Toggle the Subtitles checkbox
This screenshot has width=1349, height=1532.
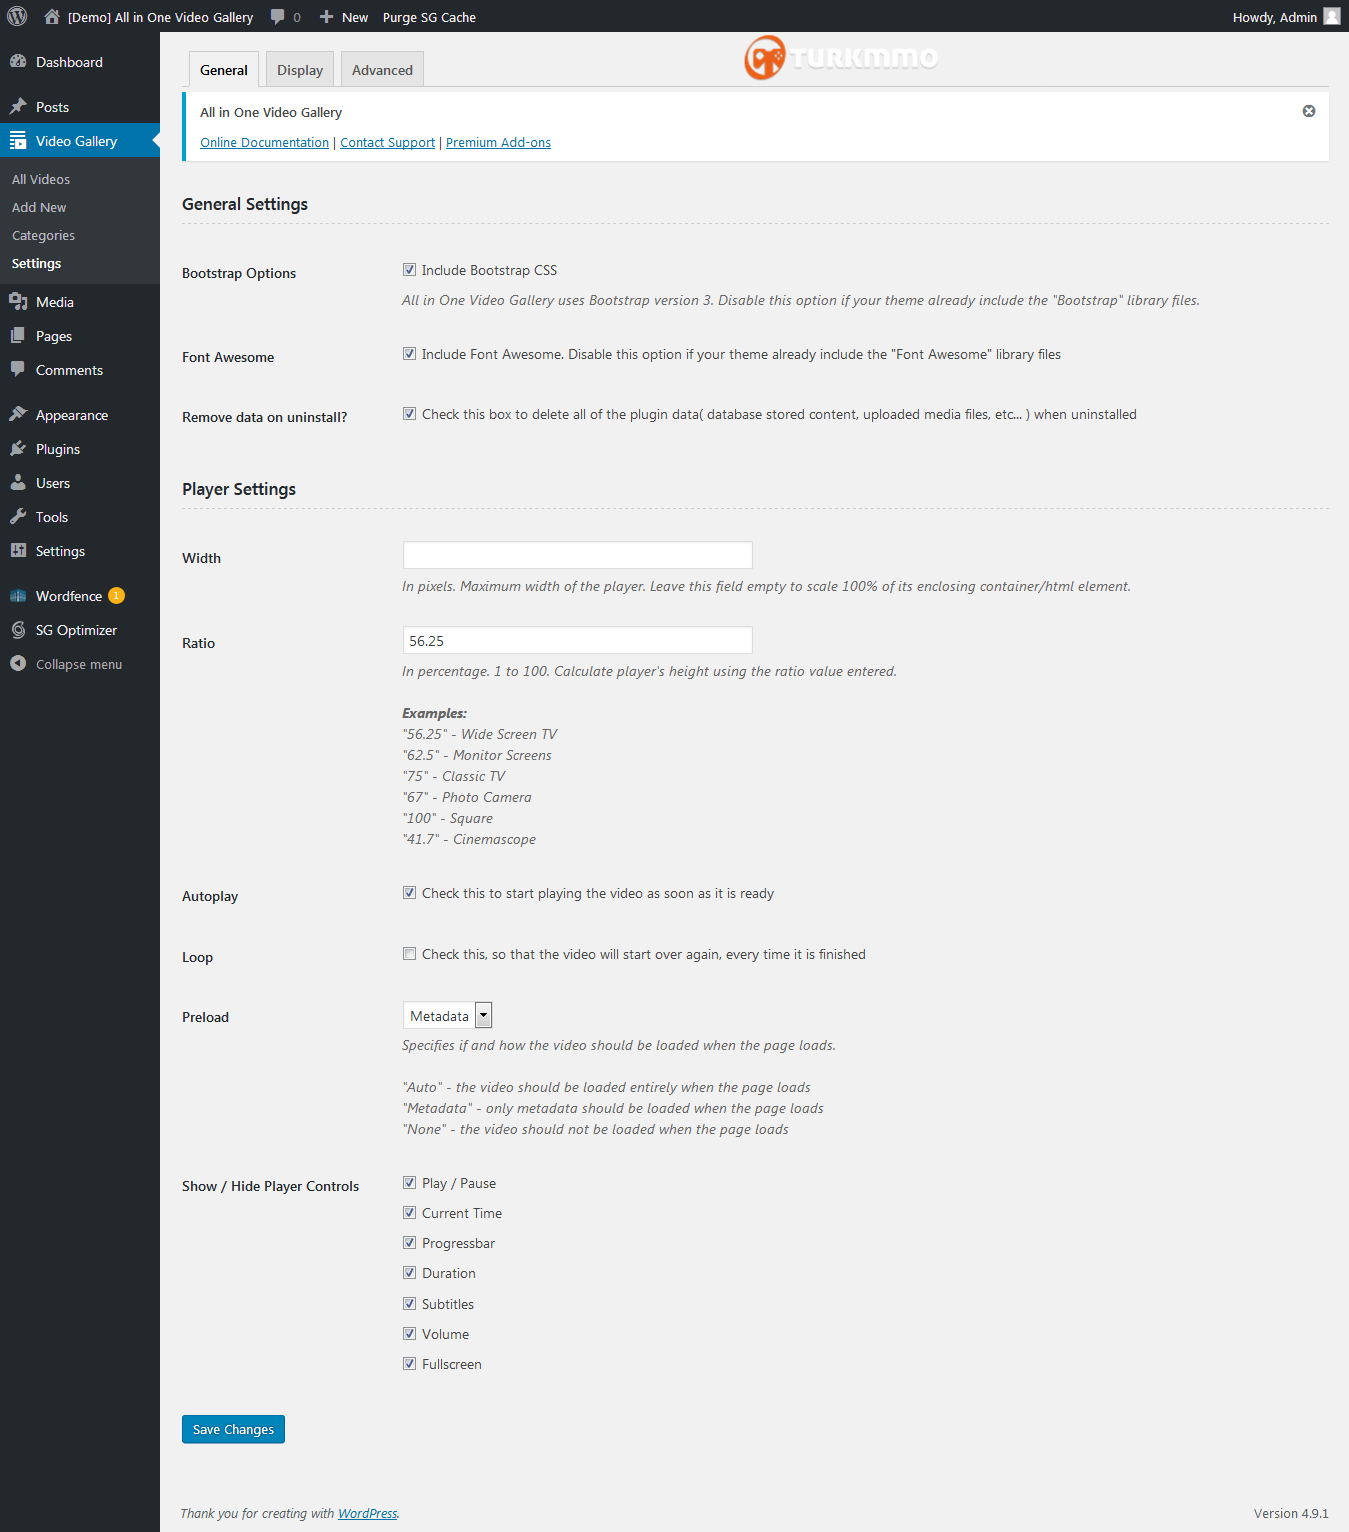pyautogui.click(x=409, y=1303)
